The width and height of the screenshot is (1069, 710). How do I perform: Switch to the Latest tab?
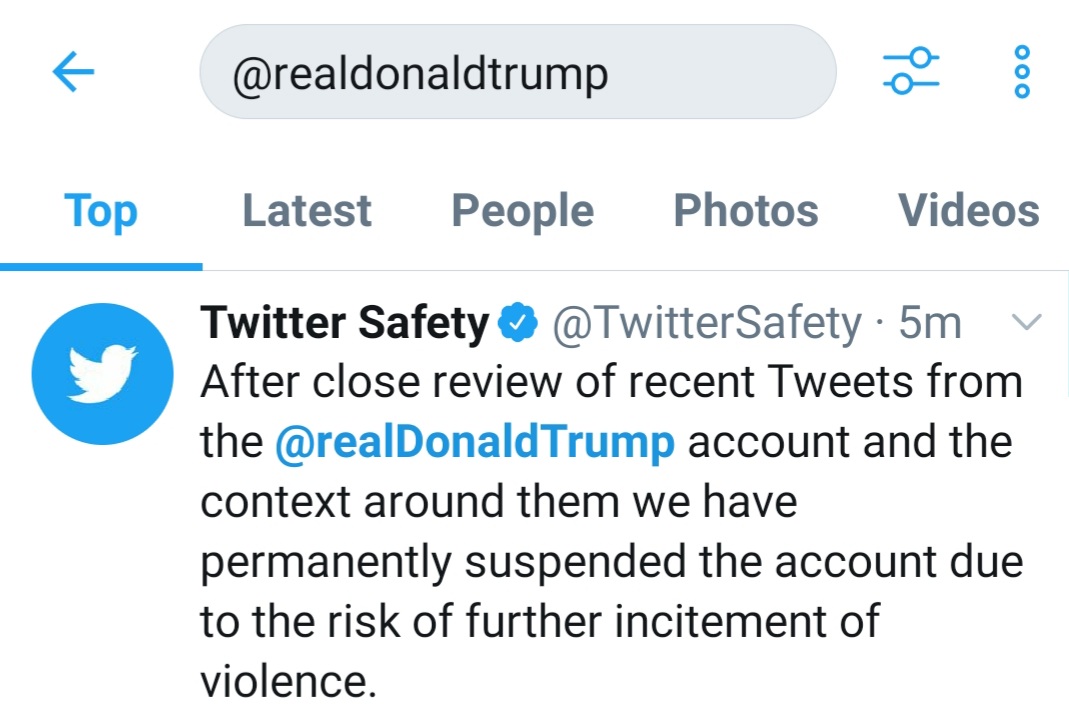(306, 211)
